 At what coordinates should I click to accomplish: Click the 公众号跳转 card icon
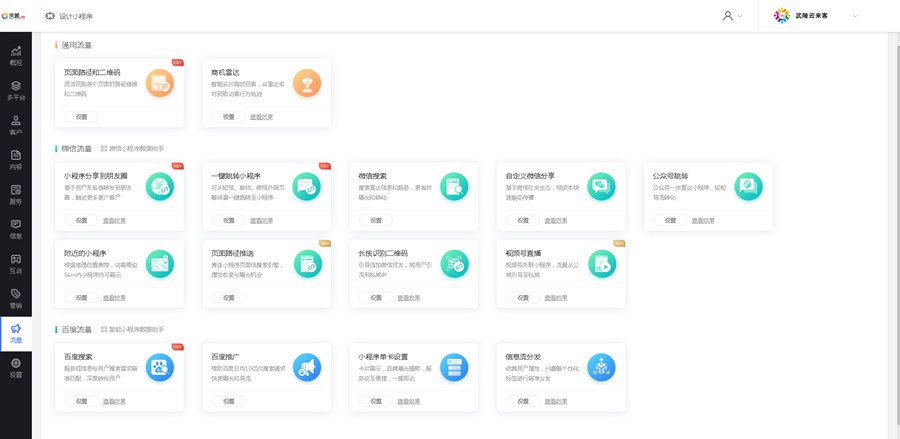tap(748, 186)
